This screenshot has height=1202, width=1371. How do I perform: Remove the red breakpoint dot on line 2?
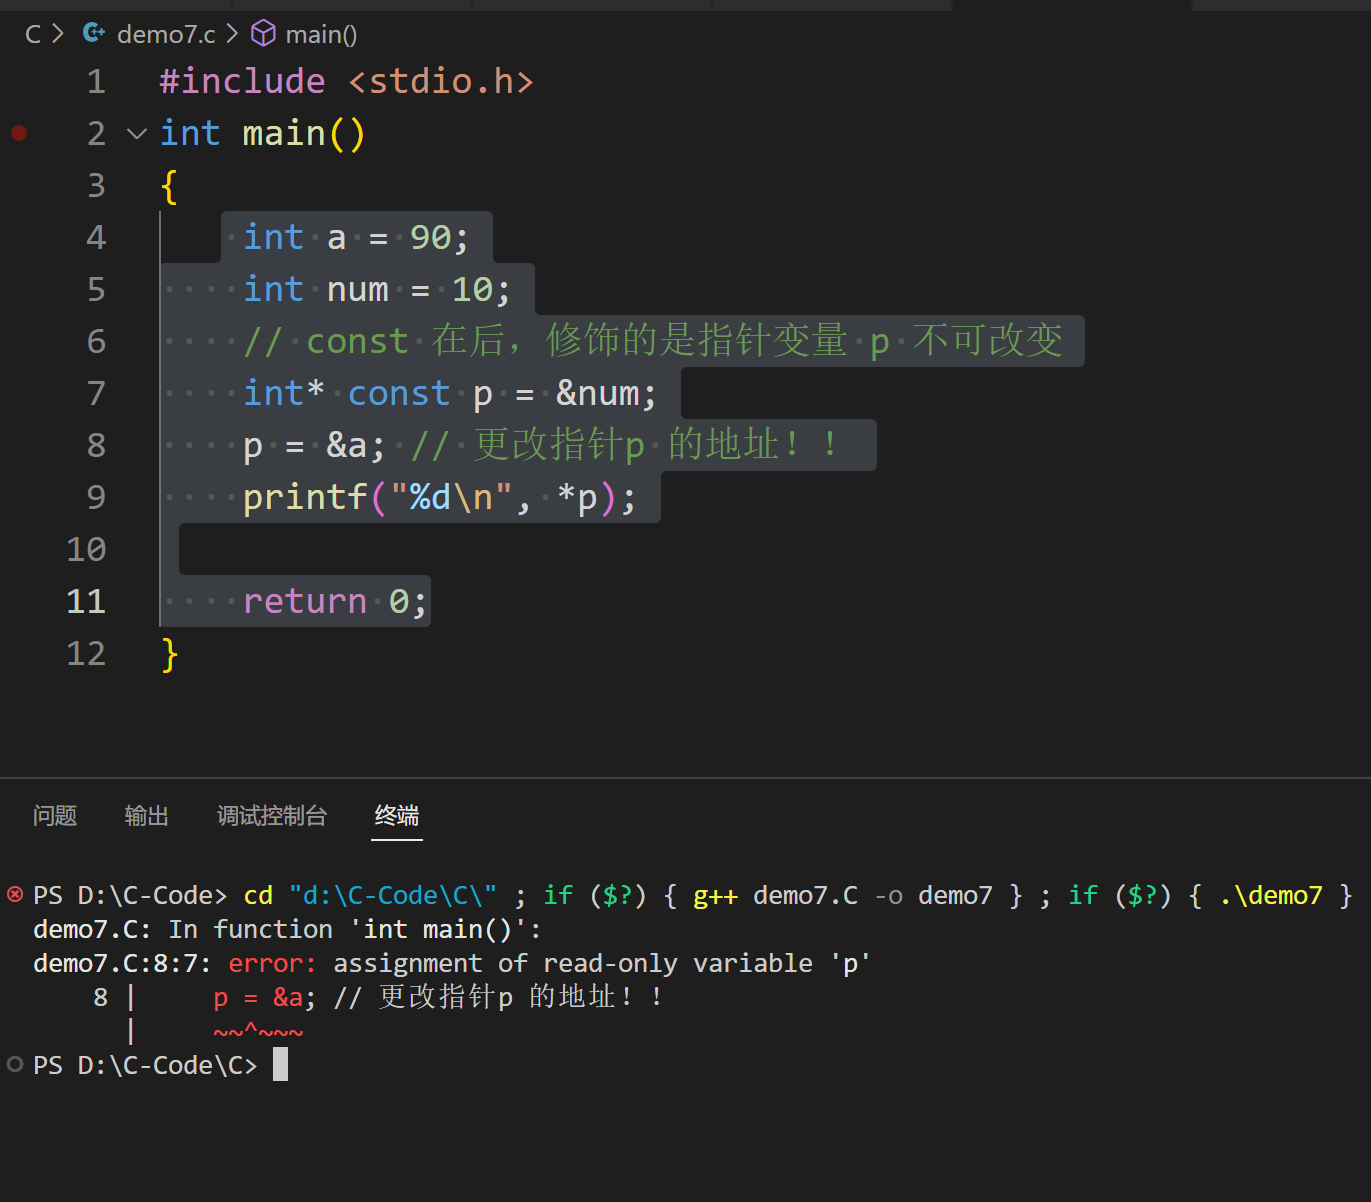(x=19, y=133)
